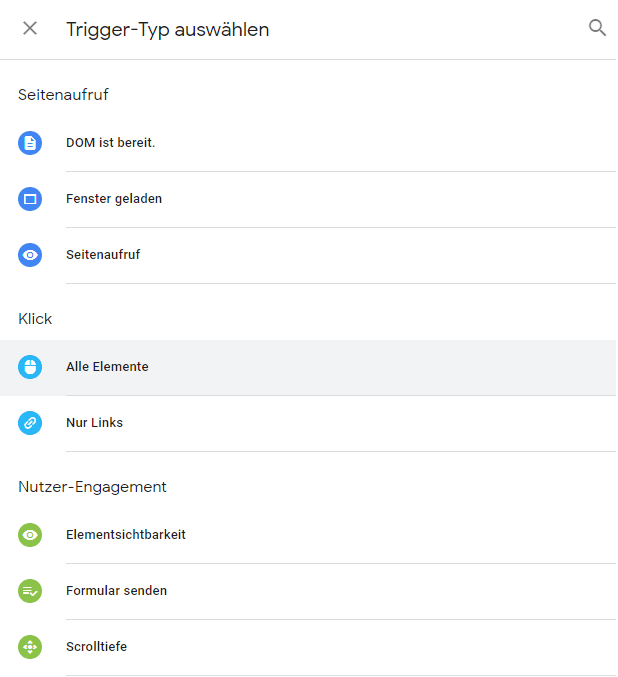Choose the Scrolltiefe trigger type
Viewport: 618px width, 677px height.
coord(96,647)
